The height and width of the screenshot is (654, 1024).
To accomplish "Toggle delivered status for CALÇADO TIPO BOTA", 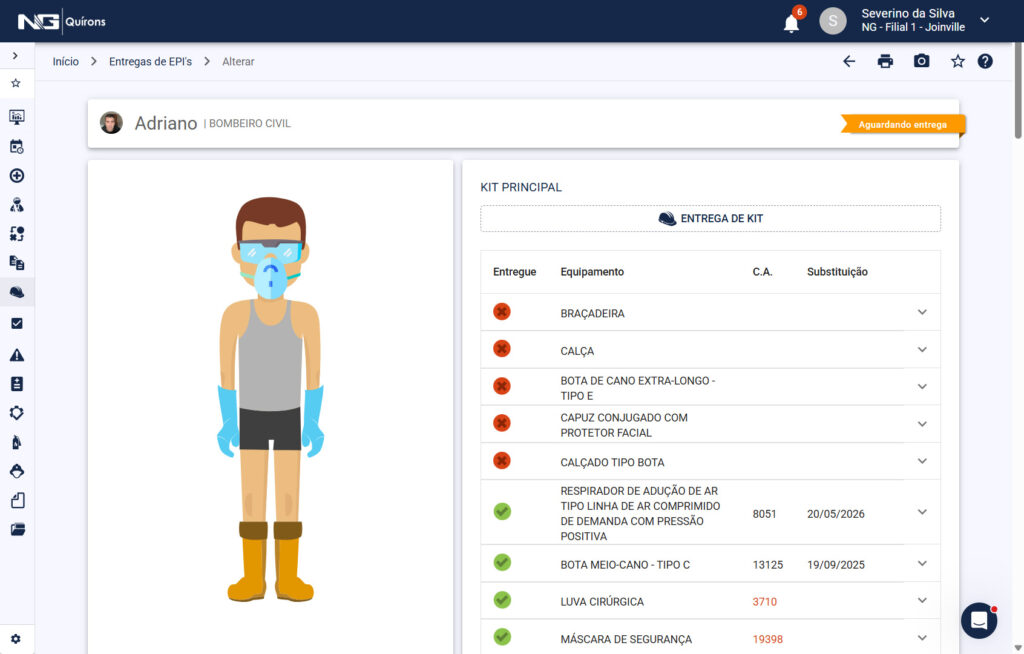I will click(502, 461).
